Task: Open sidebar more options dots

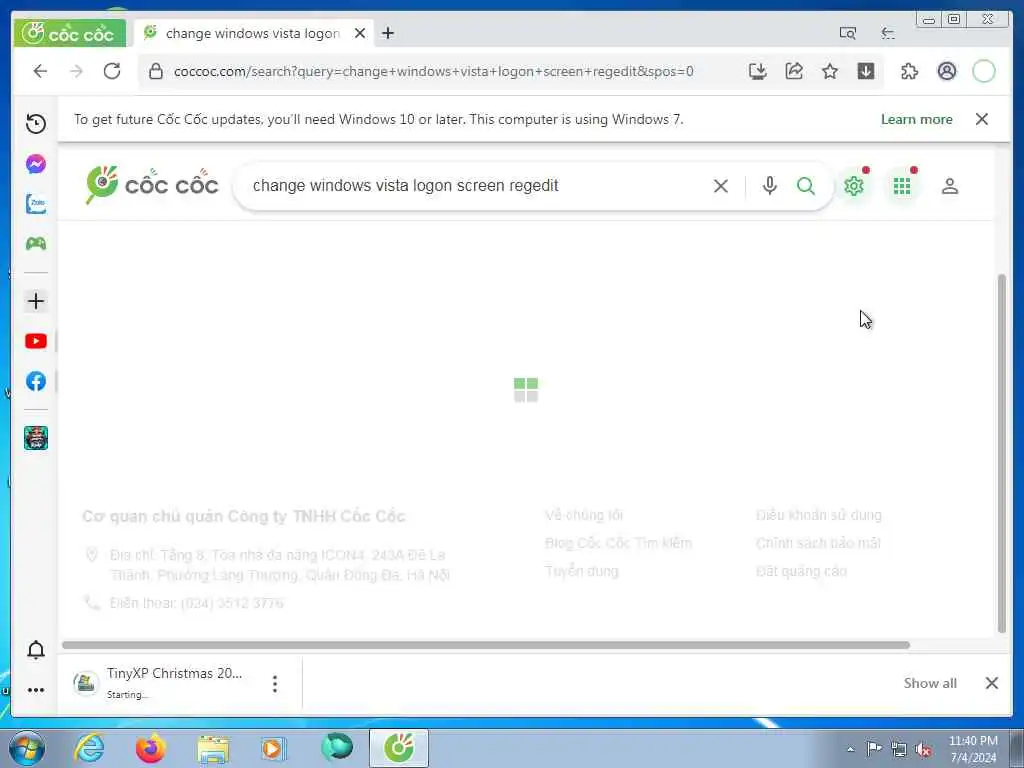Action: tap(36, 690)
